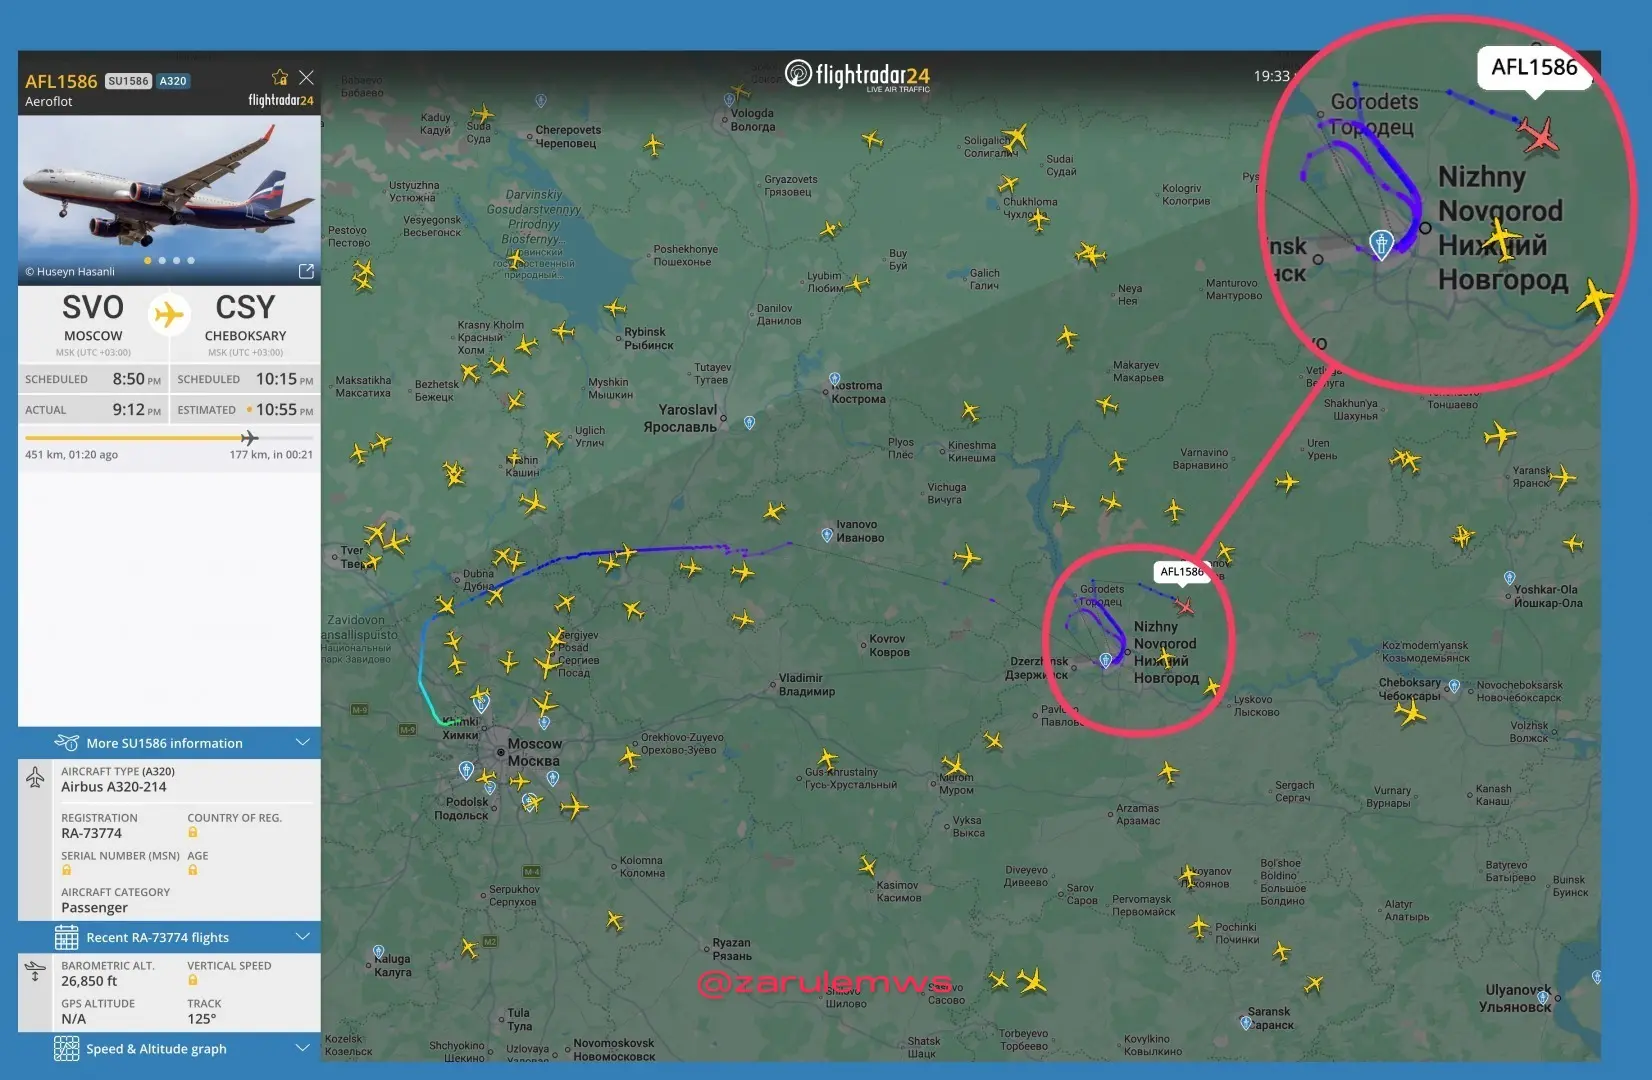Click the airport pin at Cherepovets
This screenshot has width=1652, height=1080.
pos(541,101)
